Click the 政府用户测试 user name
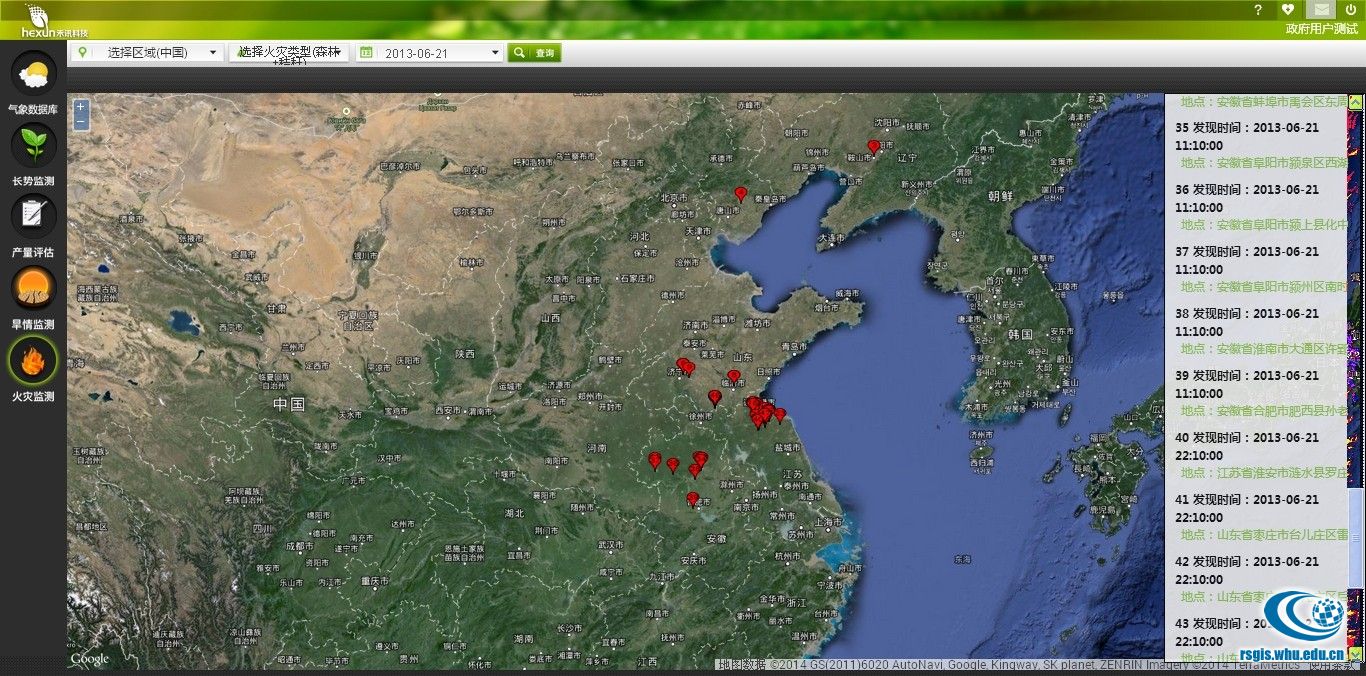Viewport: 1366px width, 676px height. (x=1321, y=29)
